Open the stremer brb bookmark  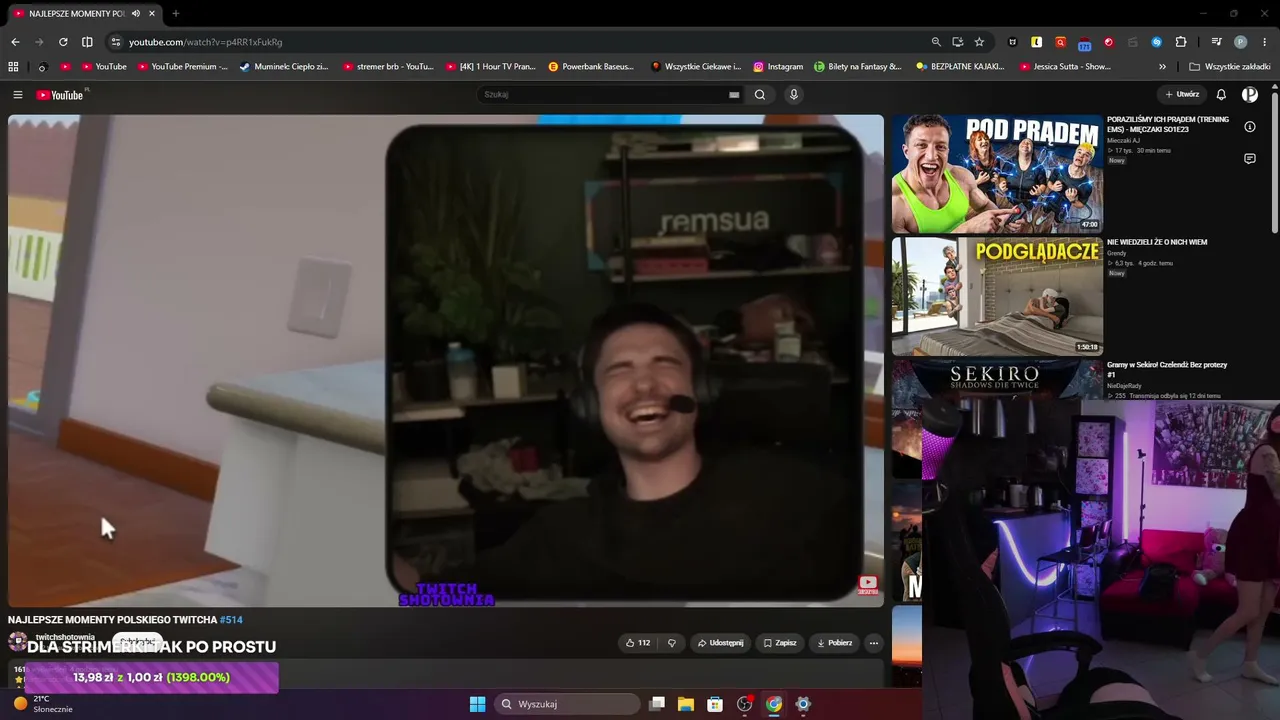click(x=388, y=67)
